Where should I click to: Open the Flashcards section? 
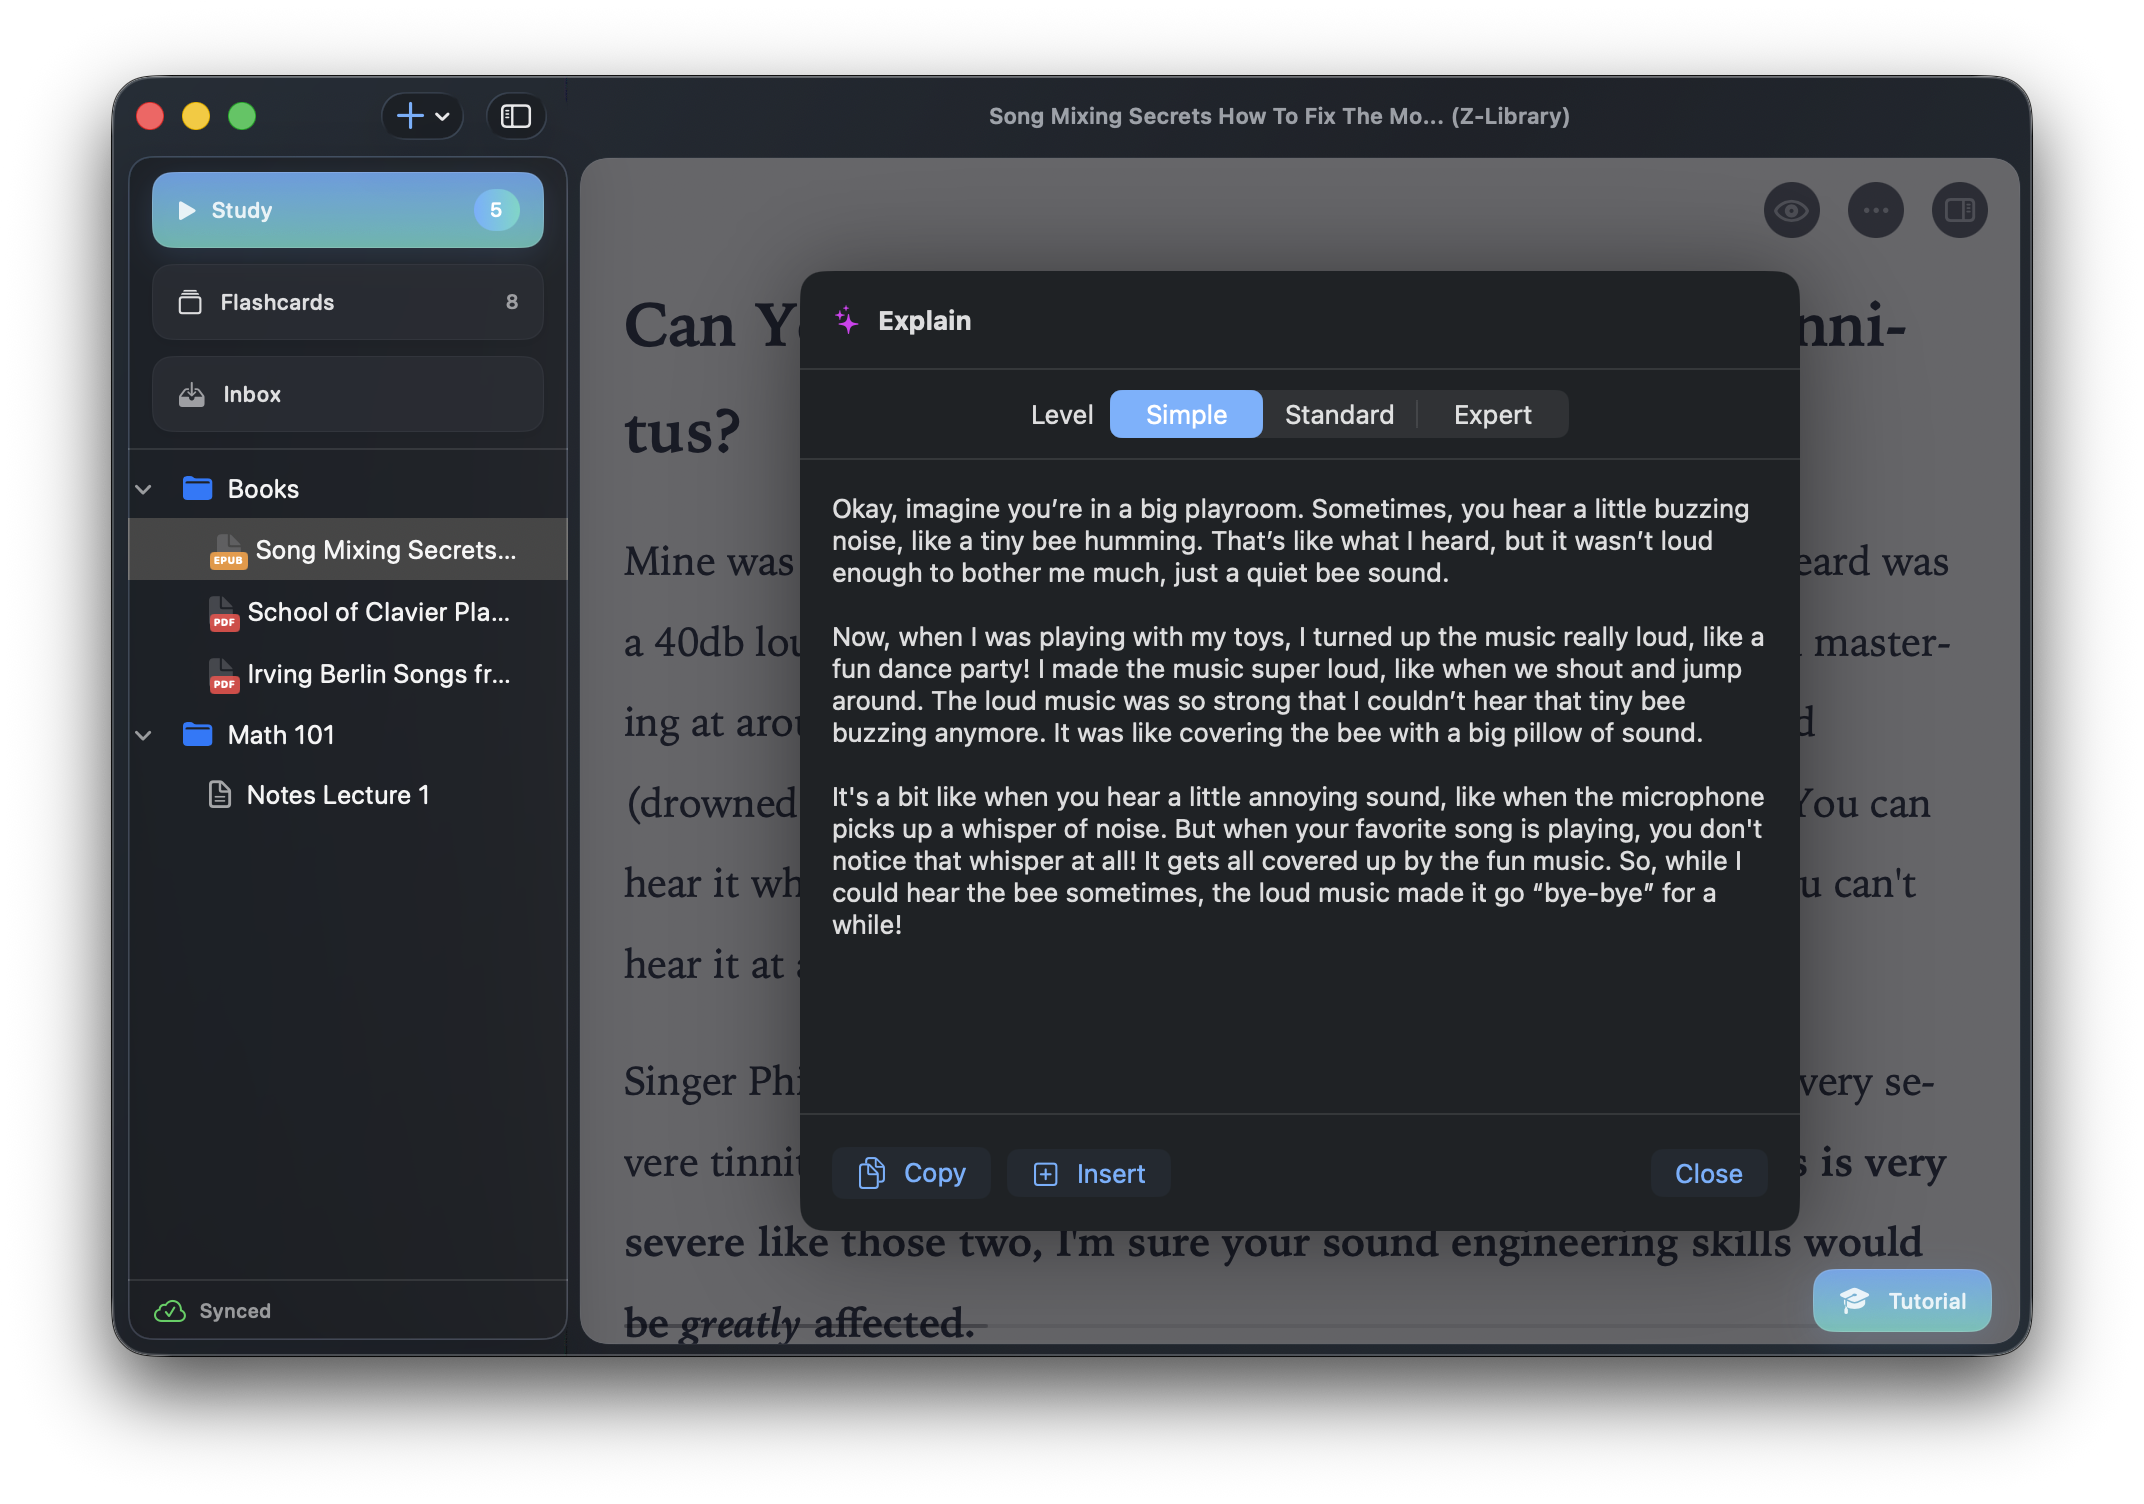(x=347, y=302)
